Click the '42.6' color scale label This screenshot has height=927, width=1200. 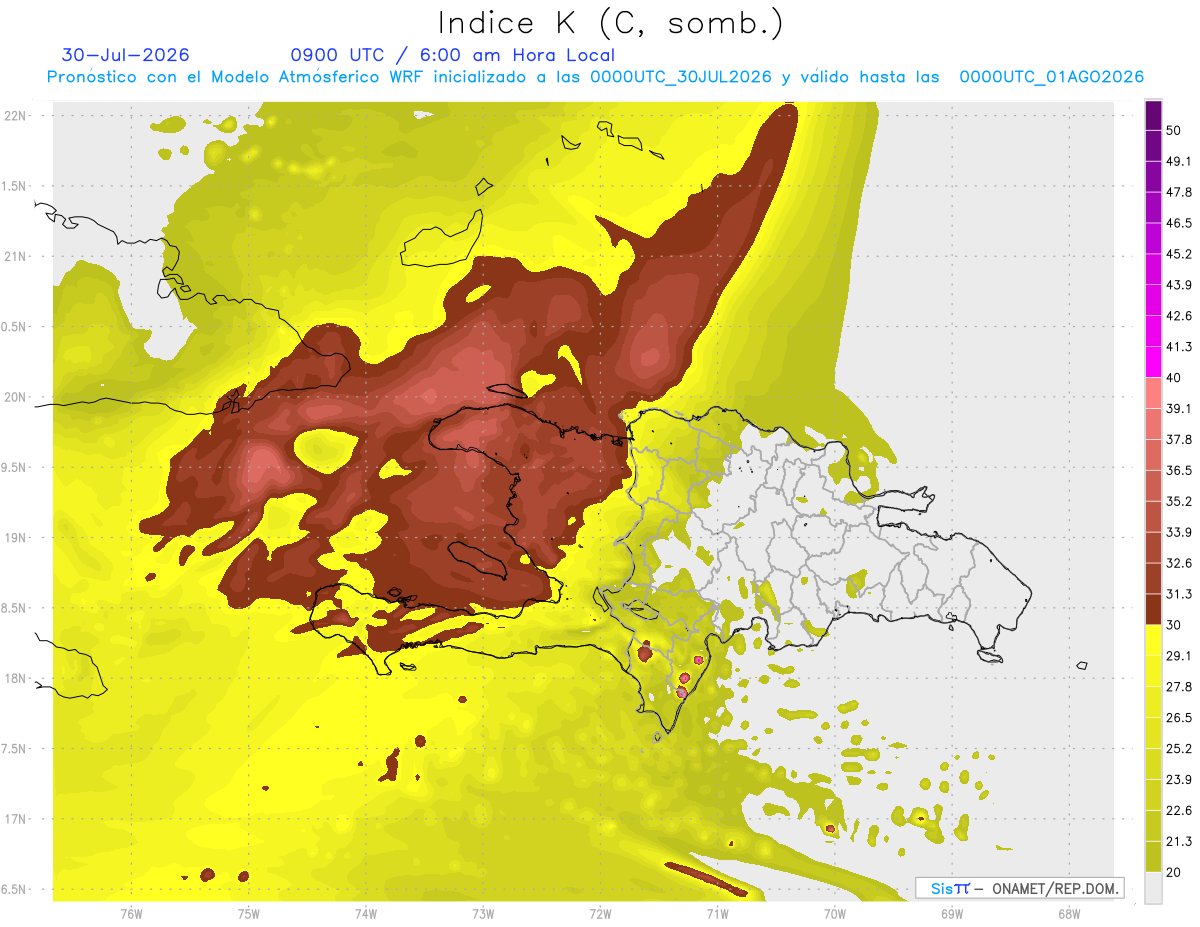tap(1179, 316)
